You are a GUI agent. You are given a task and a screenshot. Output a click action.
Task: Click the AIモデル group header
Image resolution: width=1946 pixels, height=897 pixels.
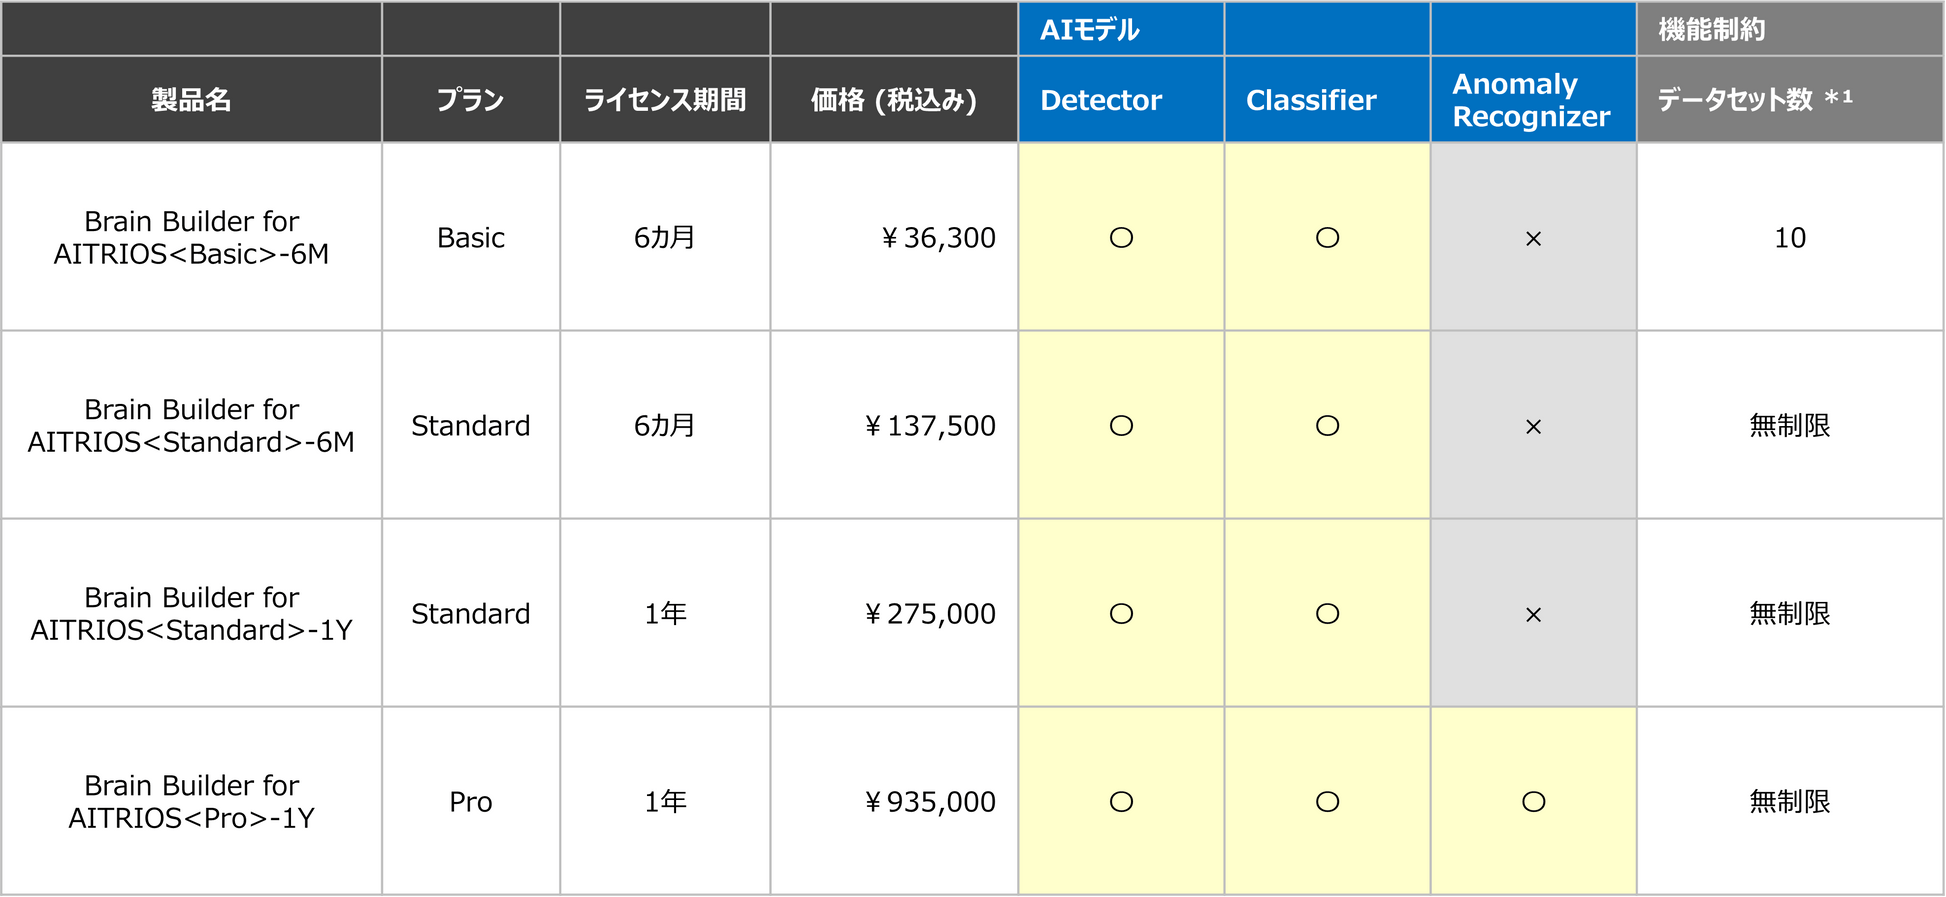[x=1090, y=30]
